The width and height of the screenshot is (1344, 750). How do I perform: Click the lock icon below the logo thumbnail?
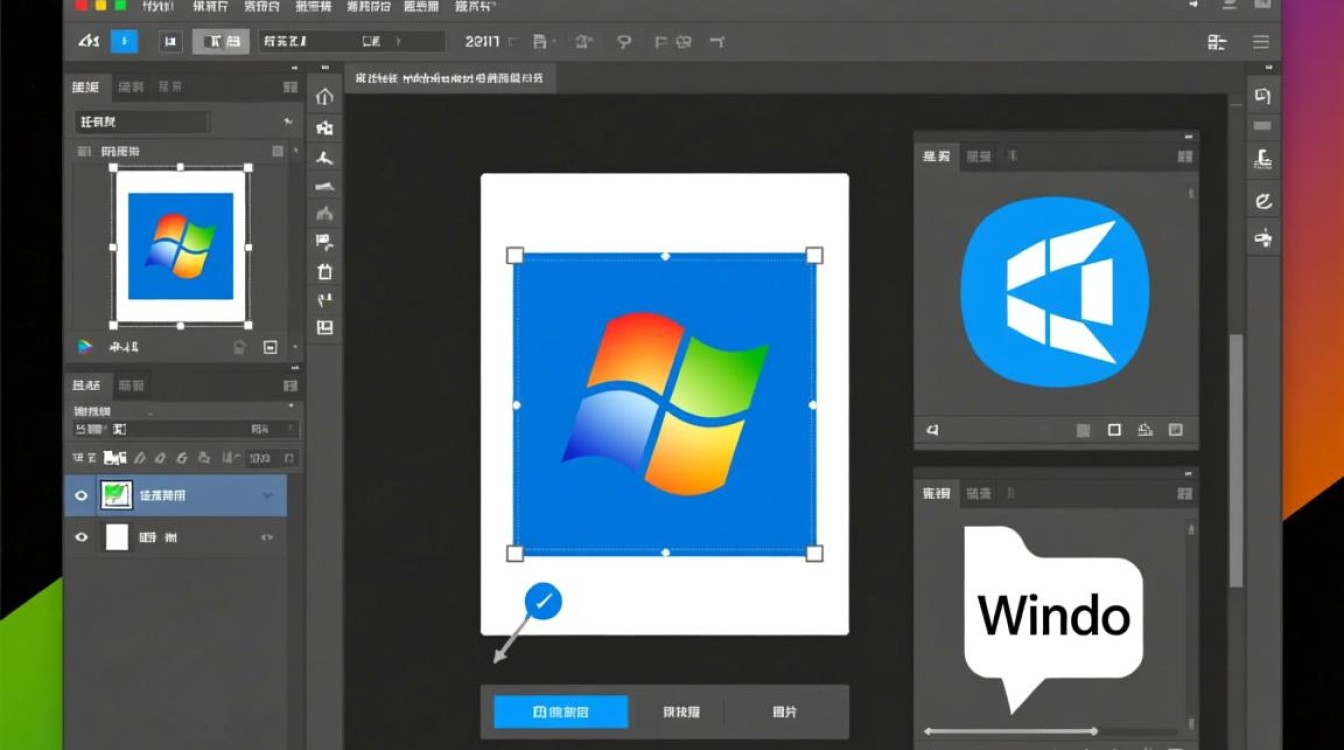click(x=239, y=347)
